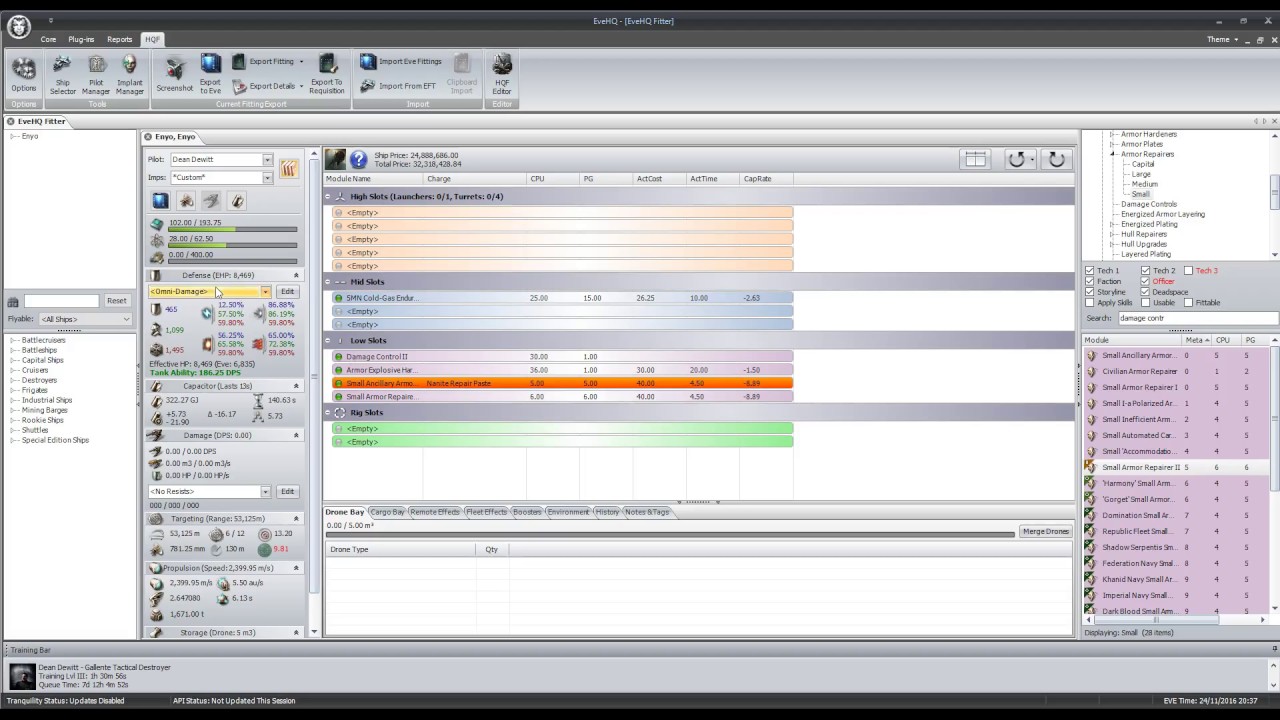Click the Reset button
This screenshot has width=1280, height=720.
(x=117, y=301)
